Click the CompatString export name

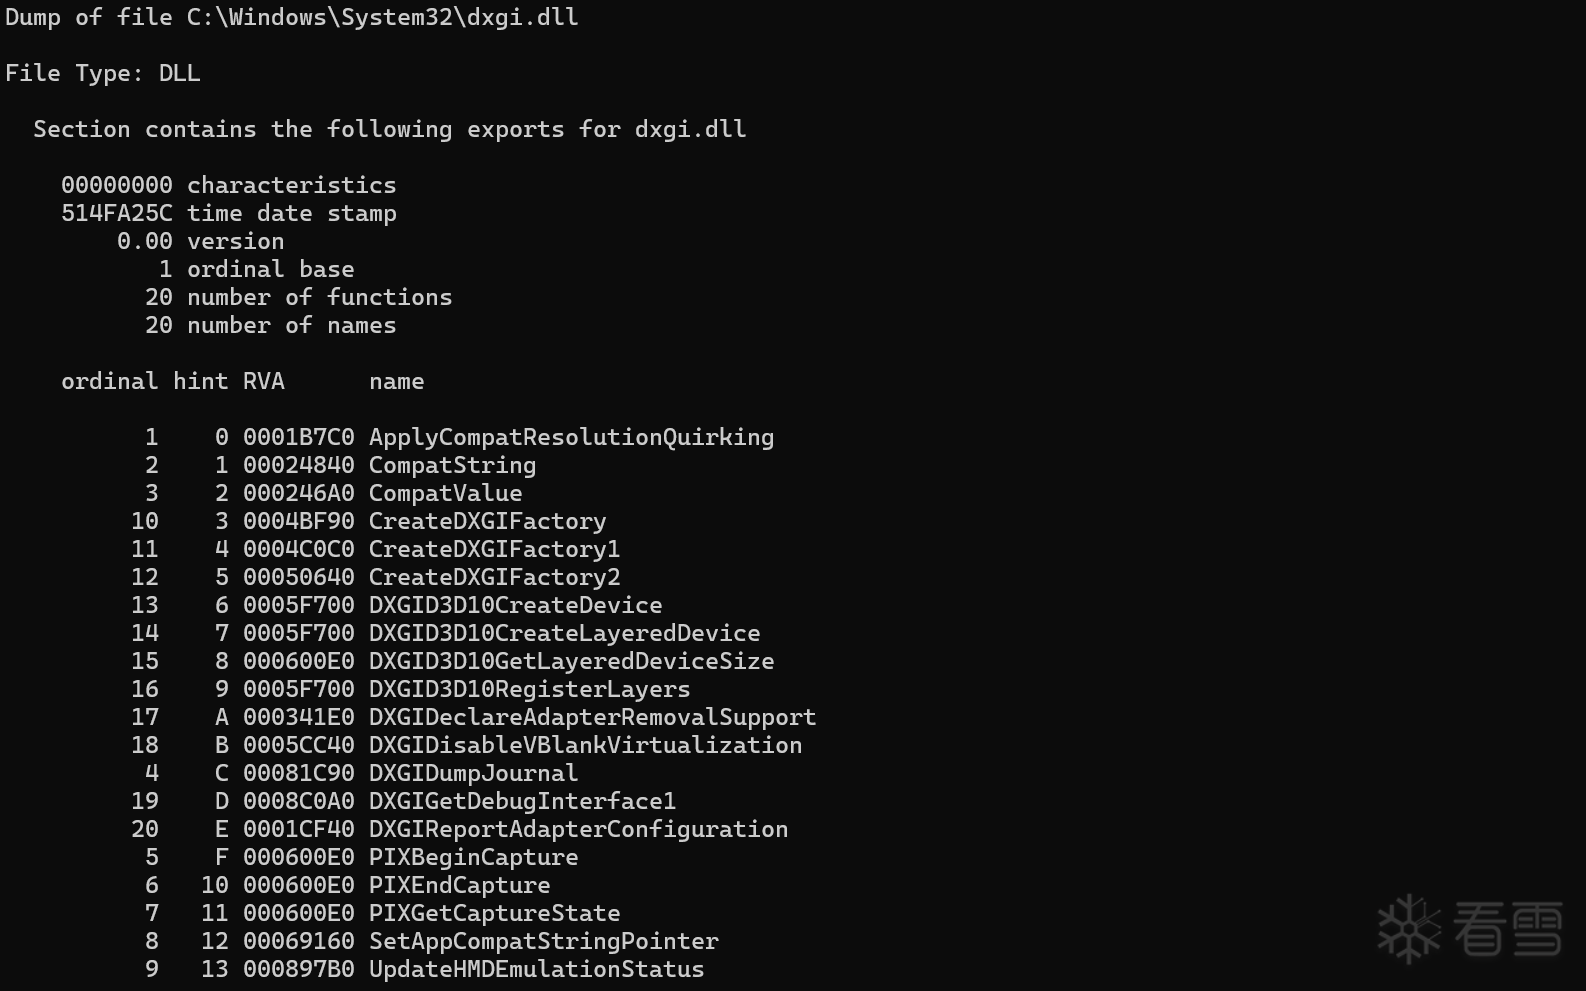[x=452, y=466]
